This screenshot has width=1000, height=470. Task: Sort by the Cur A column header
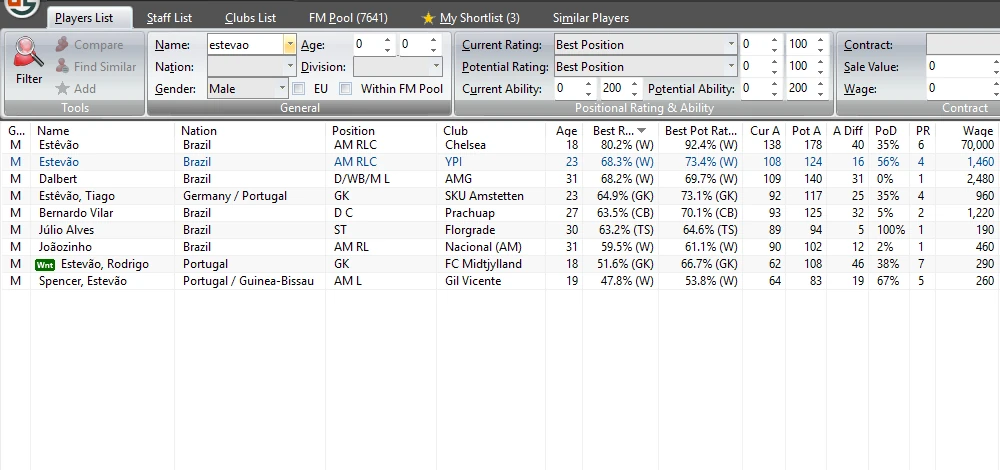click(x=765, y=131)
